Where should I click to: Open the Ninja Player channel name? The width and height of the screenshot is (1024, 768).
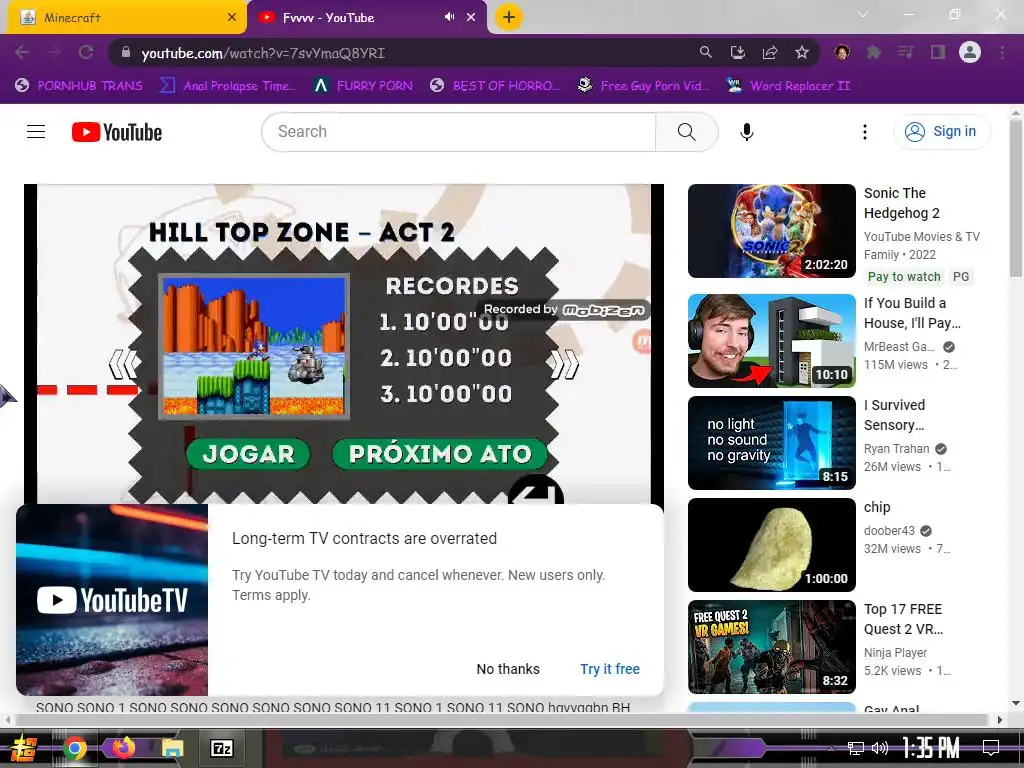coord(895,652)
